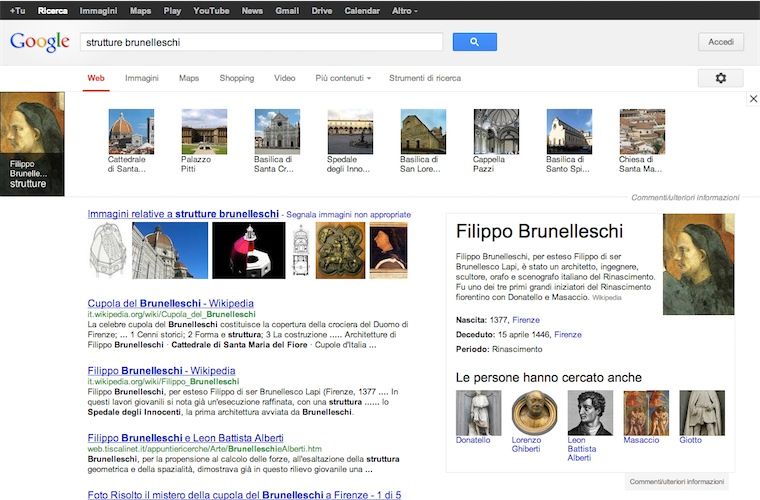The width and height of the screenshot is (760, 500).
Task: Click Donatello name link
Action: click(x=473, y=440)
